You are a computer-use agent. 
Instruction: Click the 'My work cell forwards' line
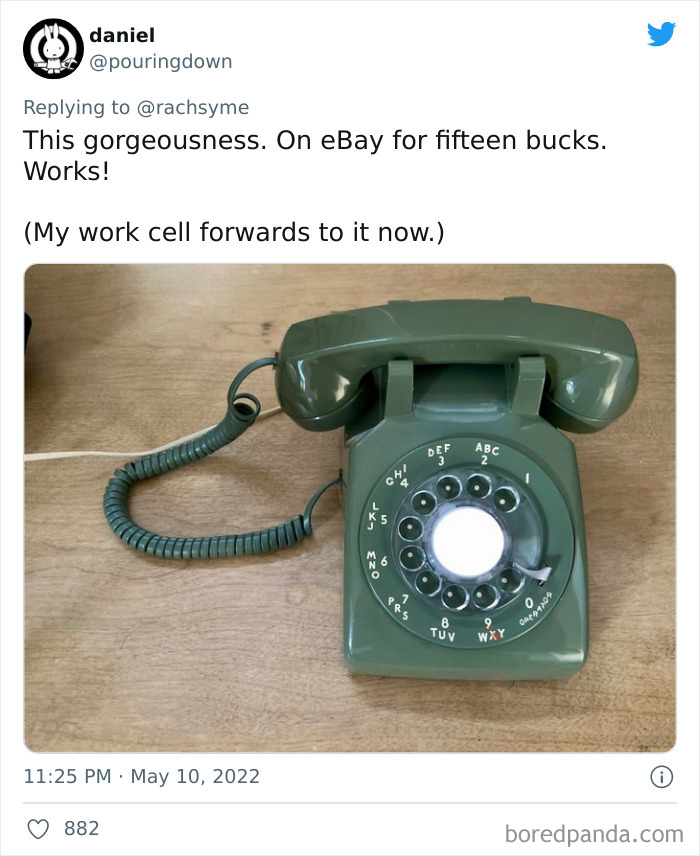pyautogui.click(x=234, y=232)
